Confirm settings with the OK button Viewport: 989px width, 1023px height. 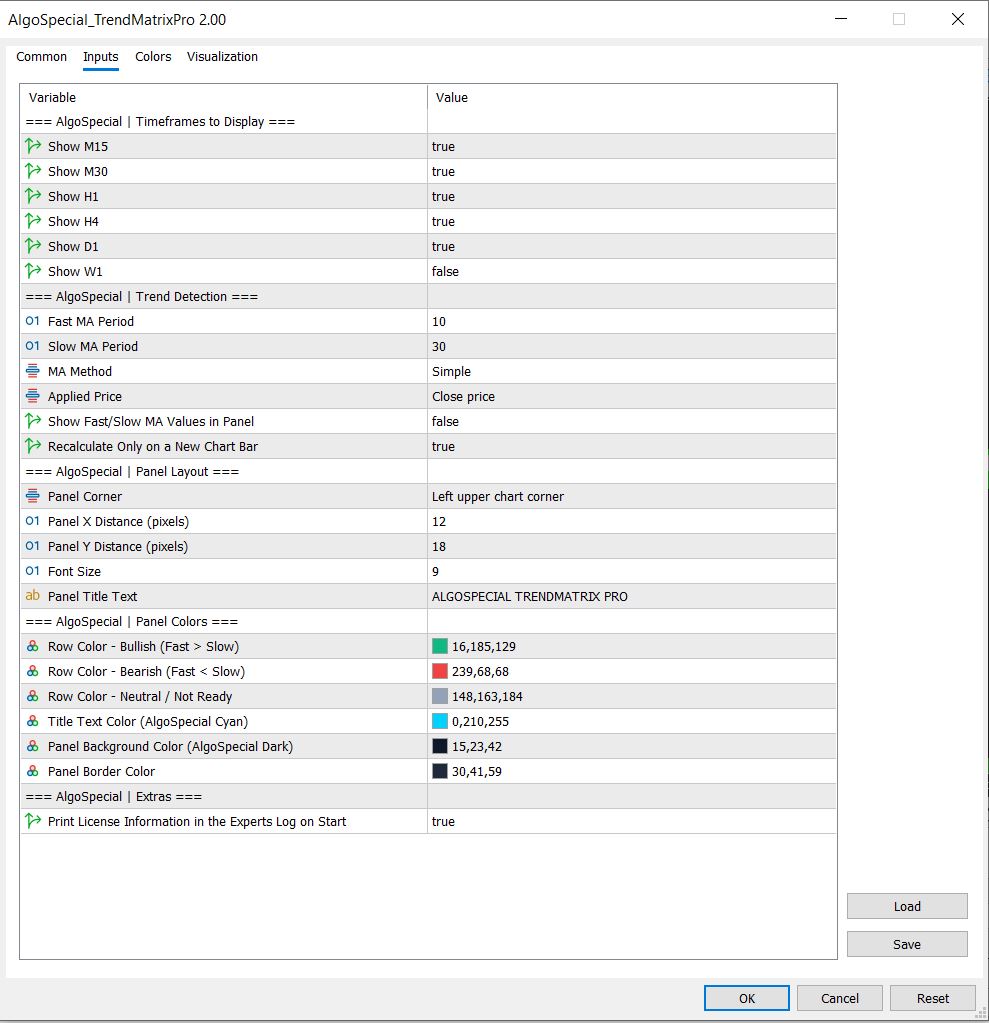pos(746,998)
